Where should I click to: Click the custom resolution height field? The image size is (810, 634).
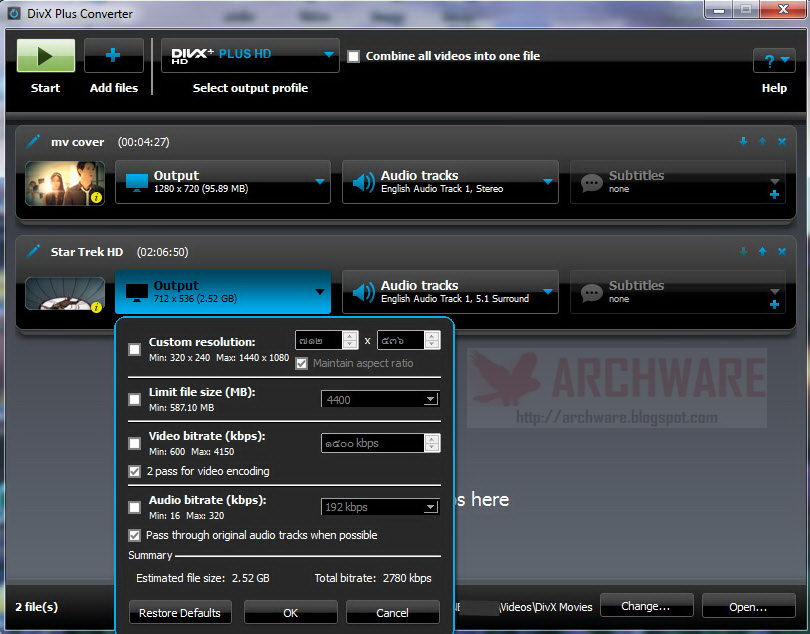(401, 340)
